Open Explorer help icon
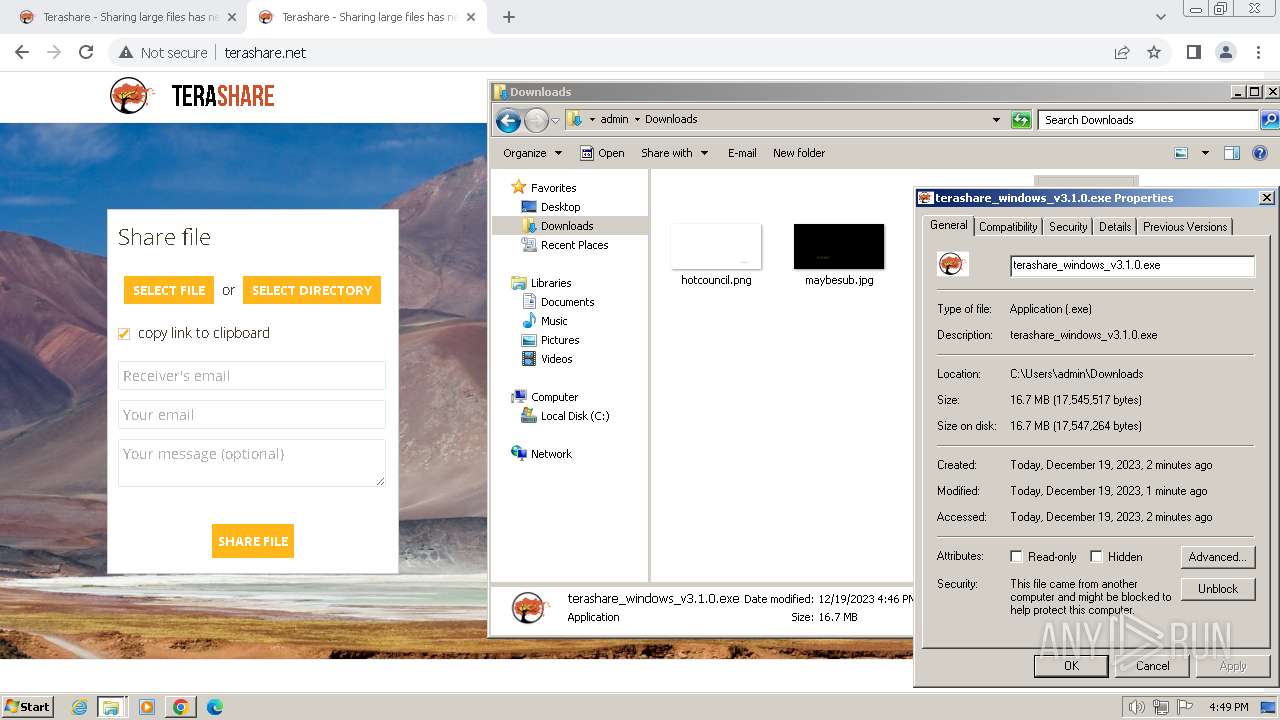Image resolution: width=1280 pixels, height=720 pixels. [1260, 153]
